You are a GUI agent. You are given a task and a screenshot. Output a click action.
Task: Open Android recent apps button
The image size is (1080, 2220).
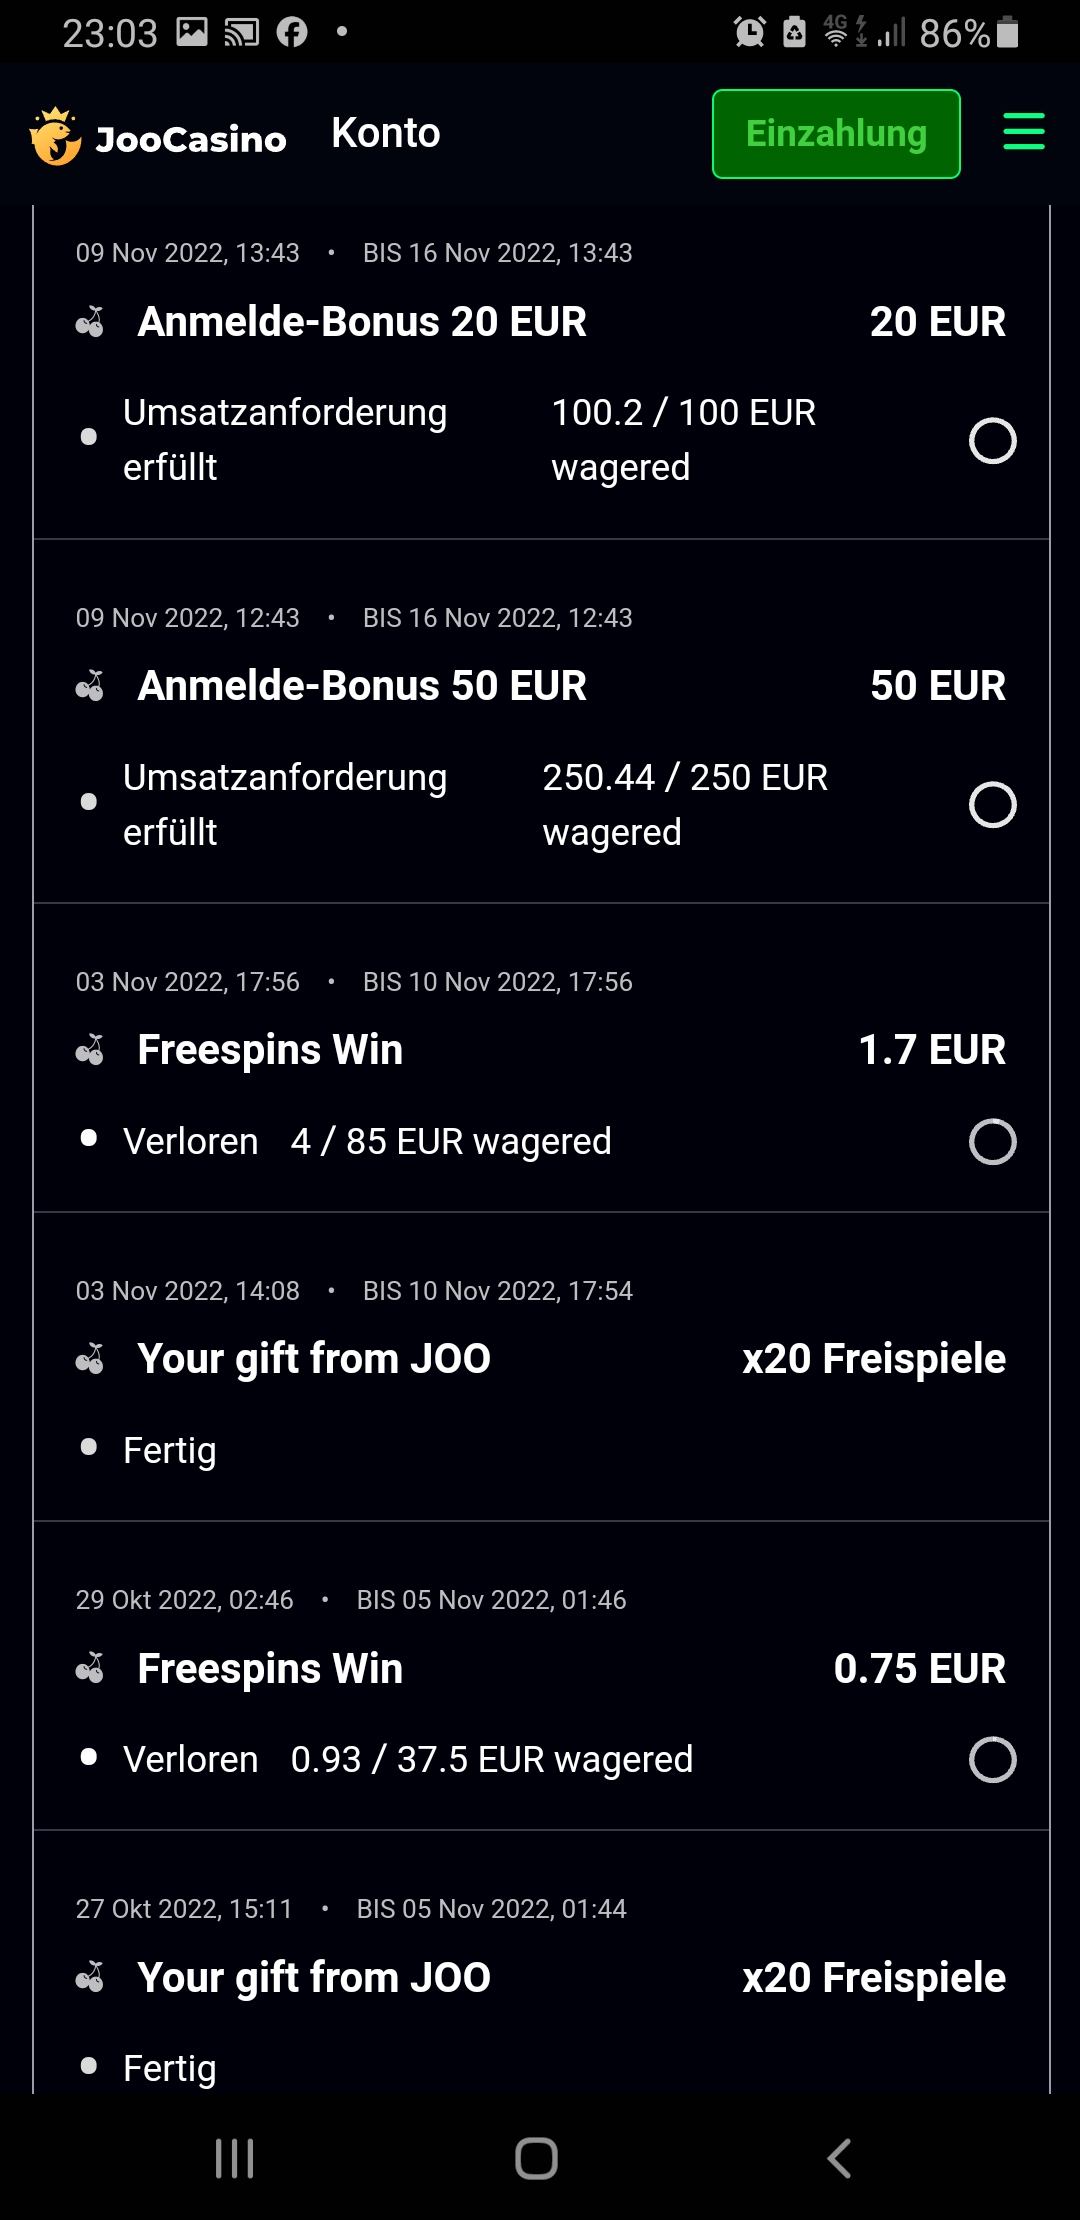(x=235, y=2158)
